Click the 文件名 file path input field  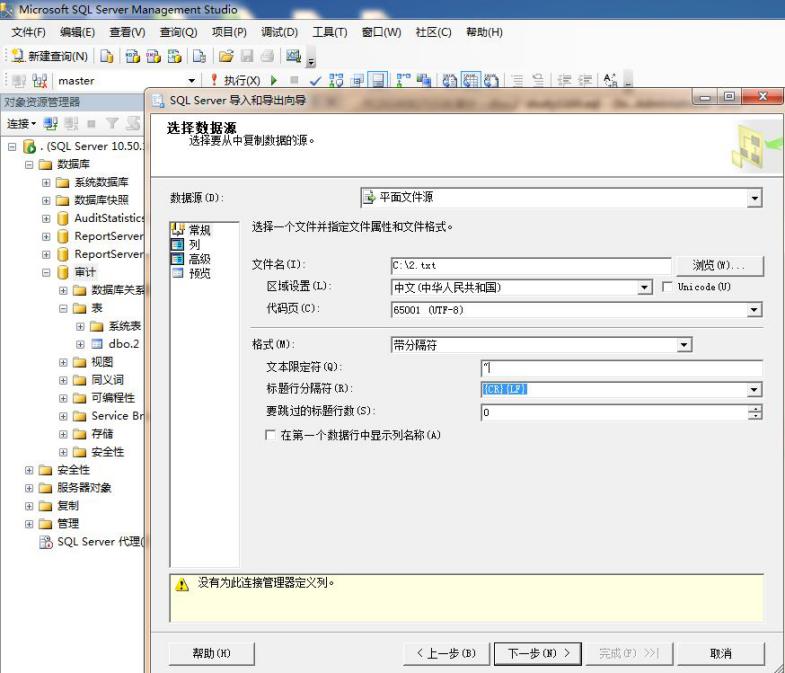tap(530, 266)
